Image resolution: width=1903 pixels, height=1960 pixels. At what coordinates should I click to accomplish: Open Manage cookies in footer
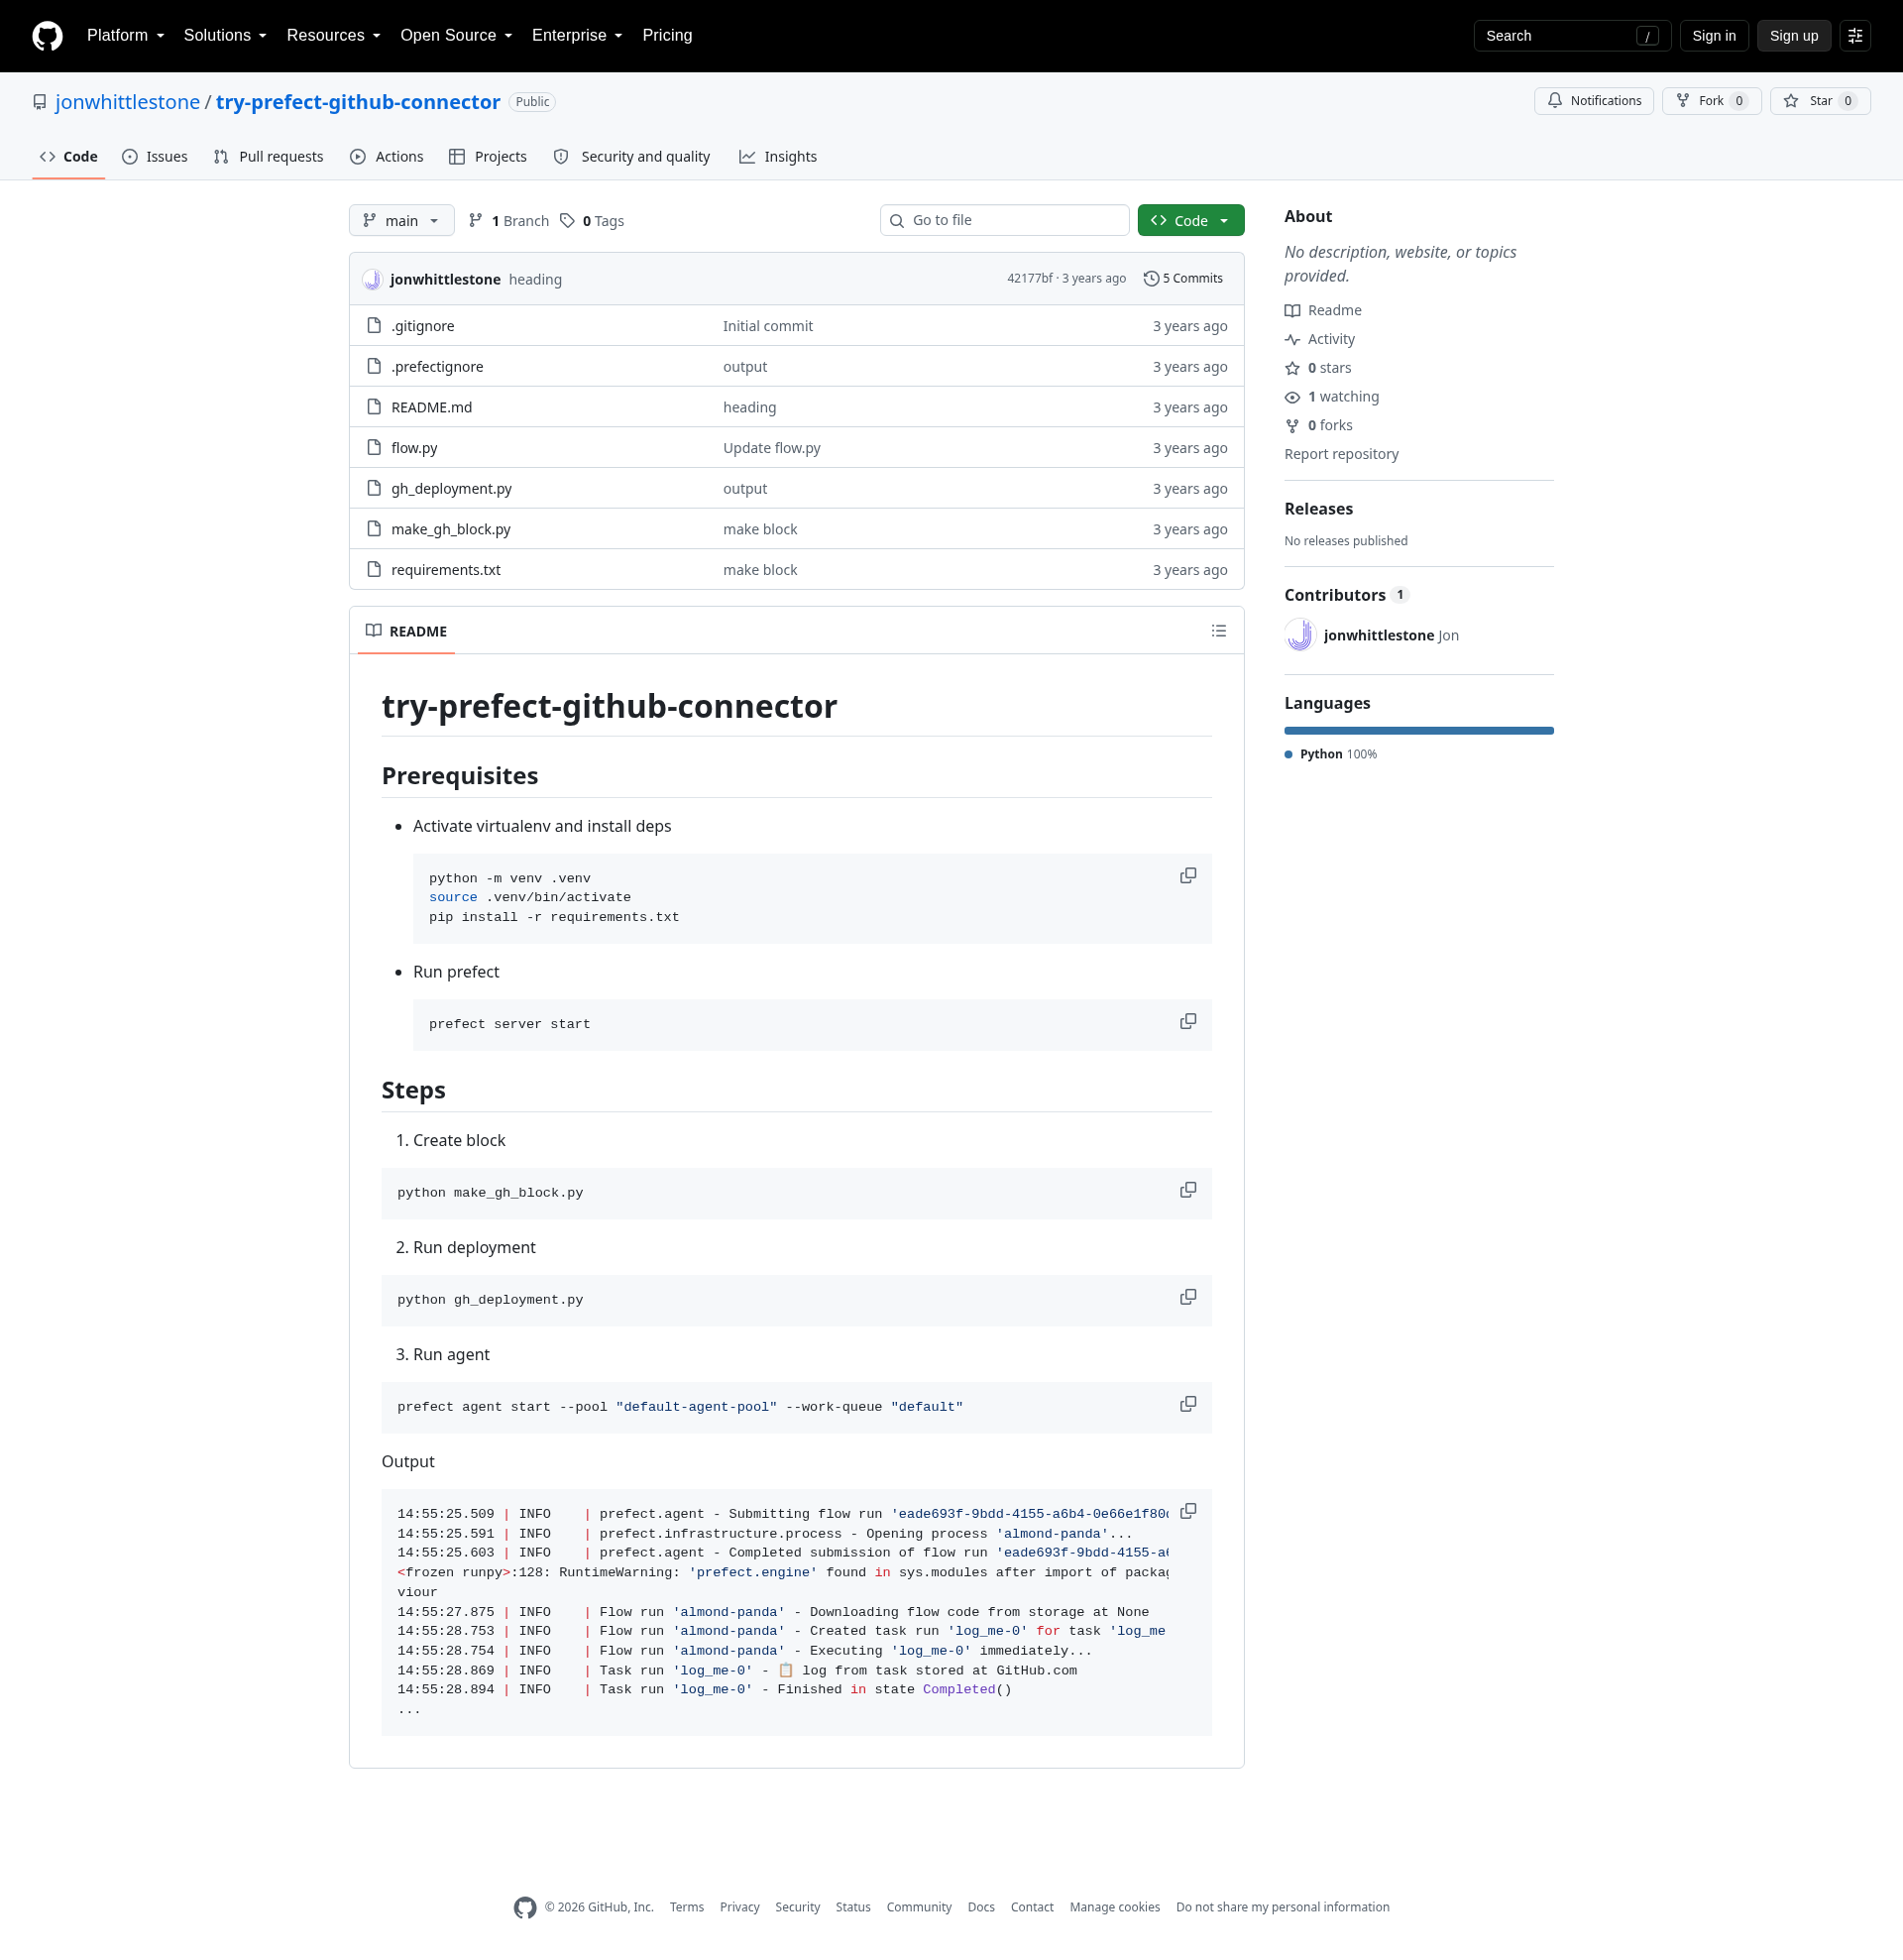(1114, 1907)
